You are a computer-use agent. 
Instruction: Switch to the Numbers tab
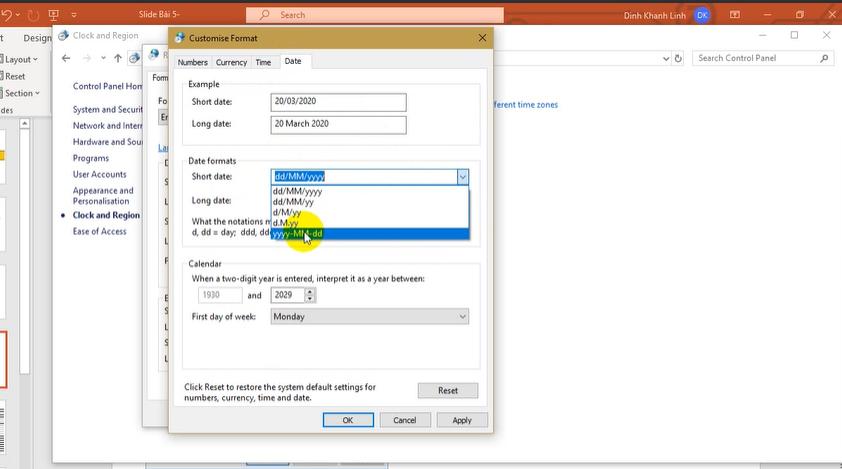coord(192,62)
